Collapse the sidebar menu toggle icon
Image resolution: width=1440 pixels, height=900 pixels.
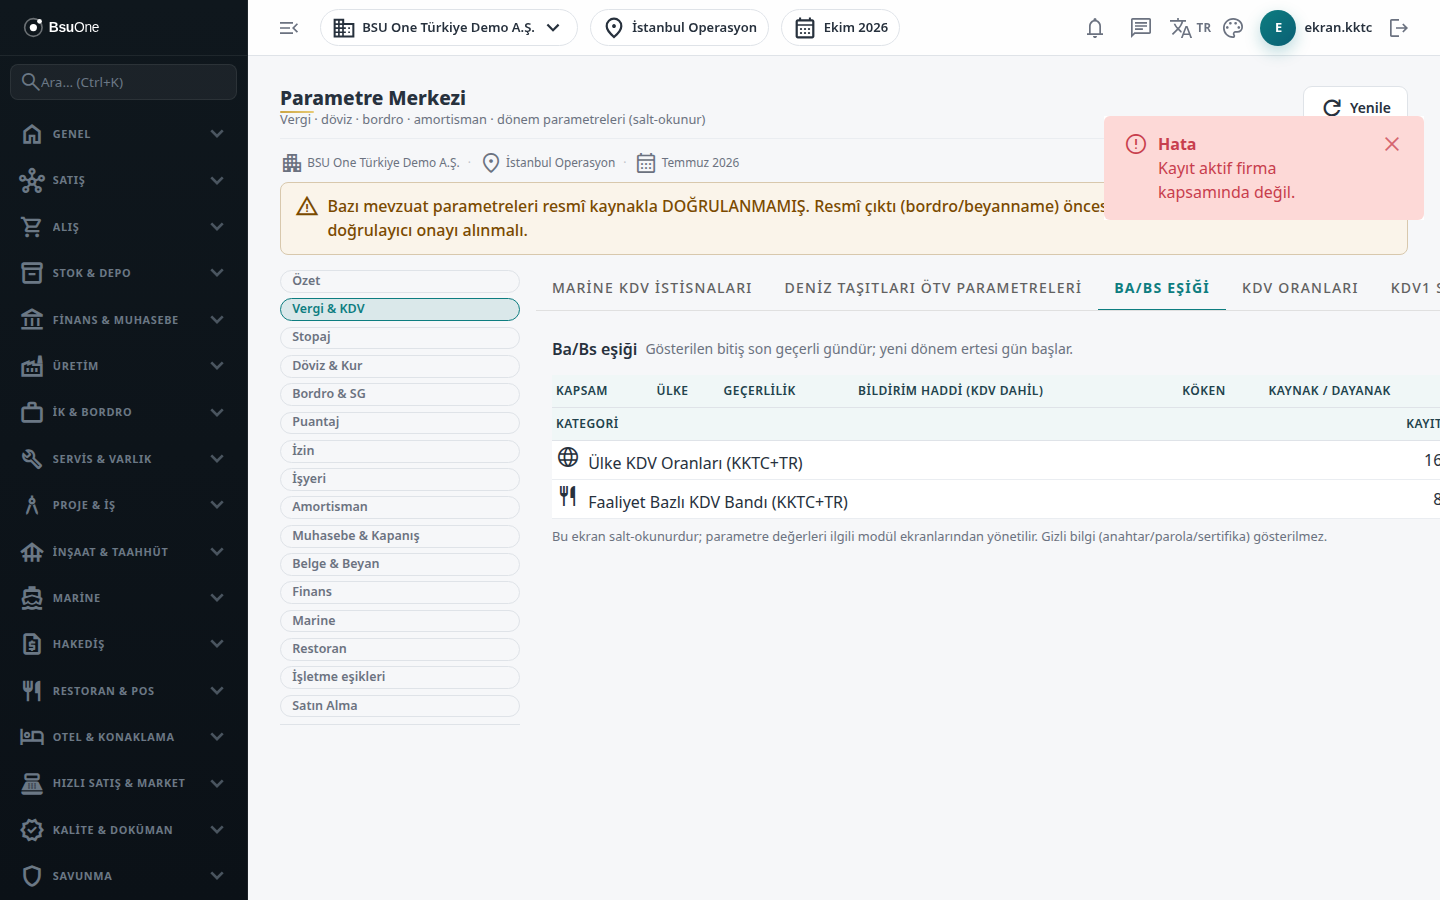[x=289, y=28]
